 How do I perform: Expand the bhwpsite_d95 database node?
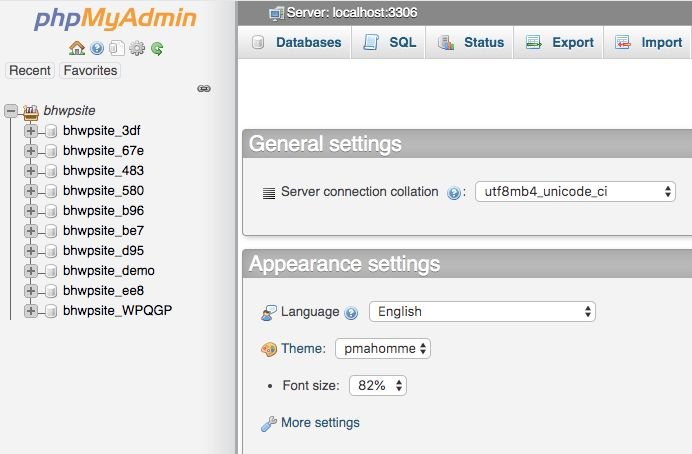coord(30,251)
